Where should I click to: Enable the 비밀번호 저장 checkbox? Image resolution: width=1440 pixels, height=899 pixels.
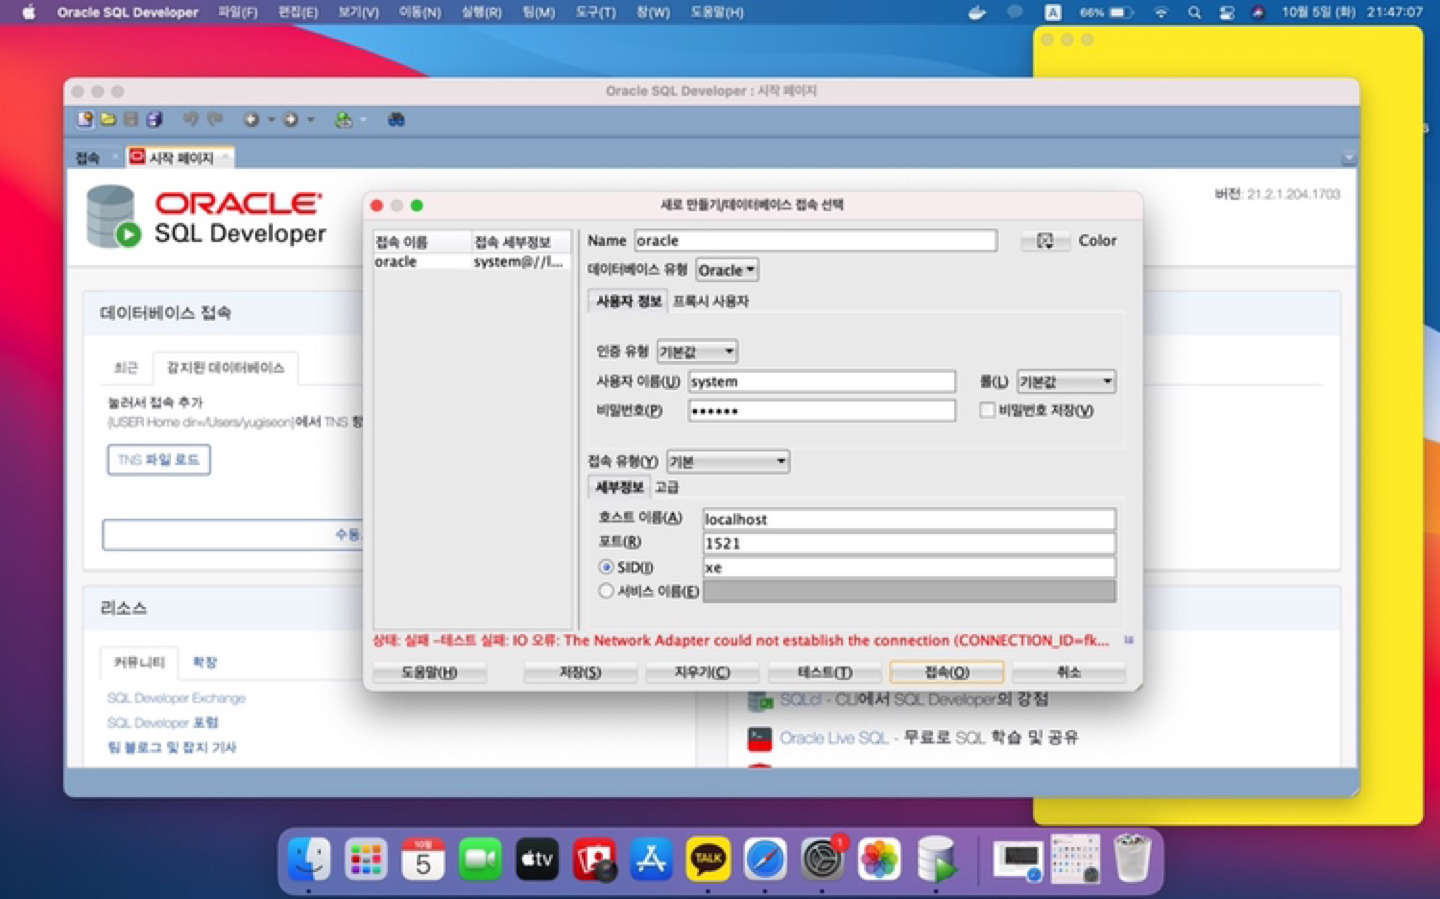click(x=987, y=410)
